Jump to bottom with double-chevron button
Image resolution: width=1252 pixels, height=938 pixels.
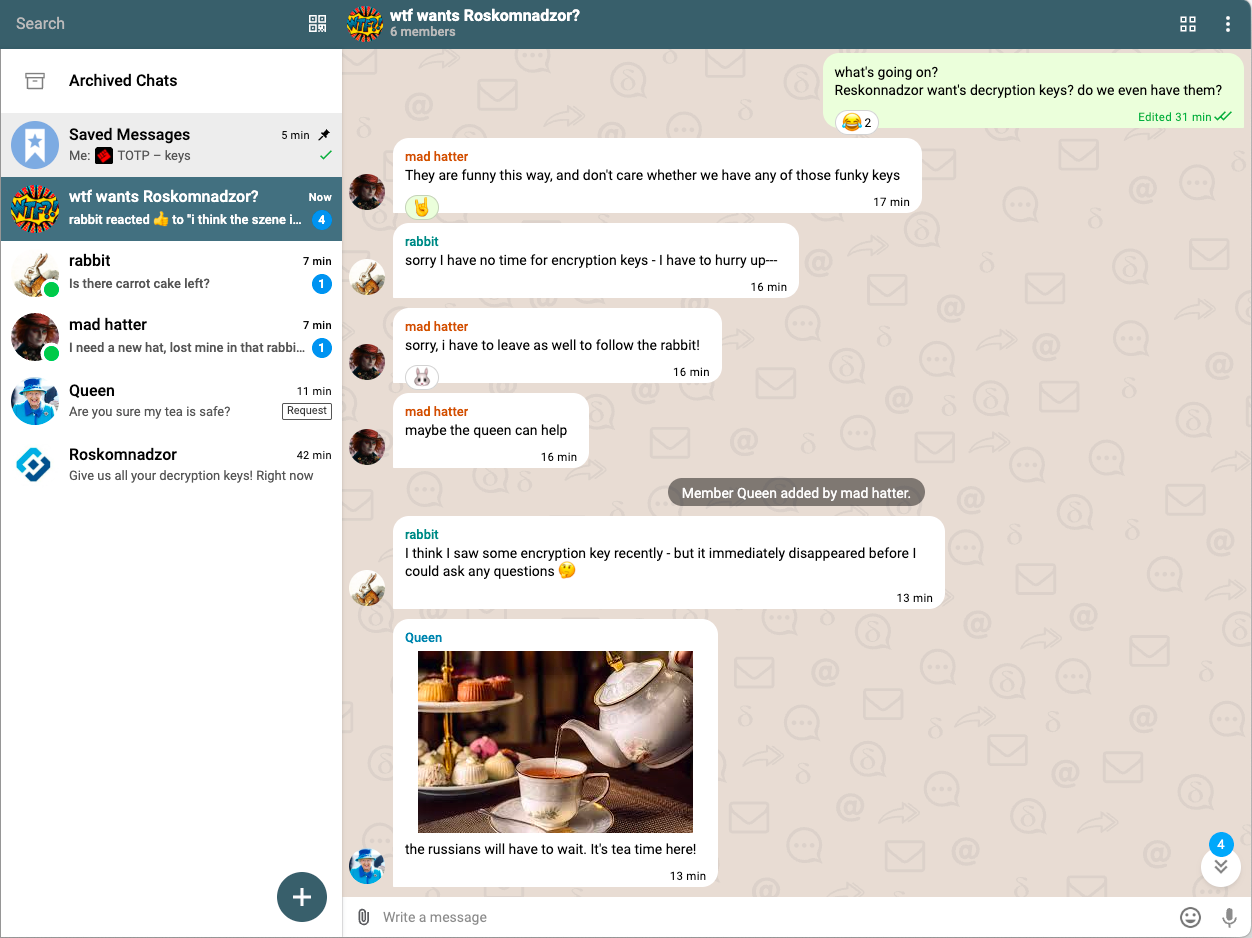[1220, 867]
